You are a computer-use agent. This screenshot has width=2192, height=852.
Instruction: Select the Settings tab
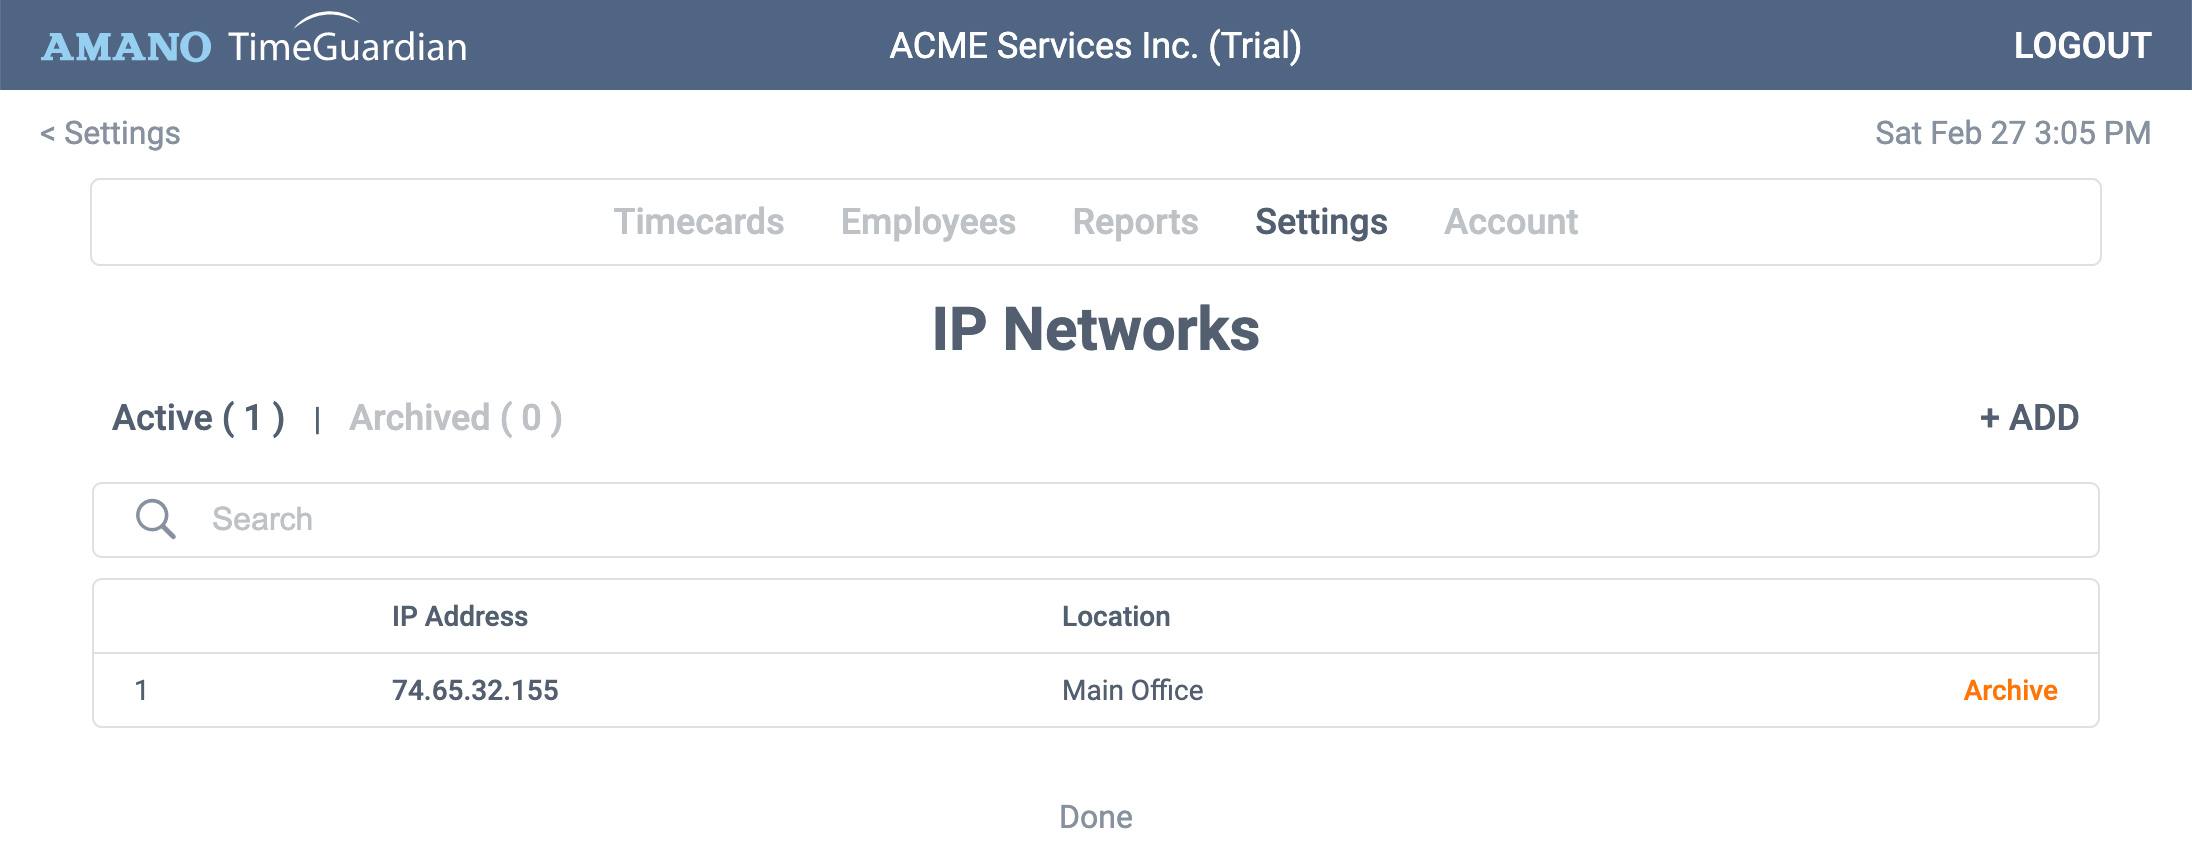pyautogui.click(x=1321, y=222)
